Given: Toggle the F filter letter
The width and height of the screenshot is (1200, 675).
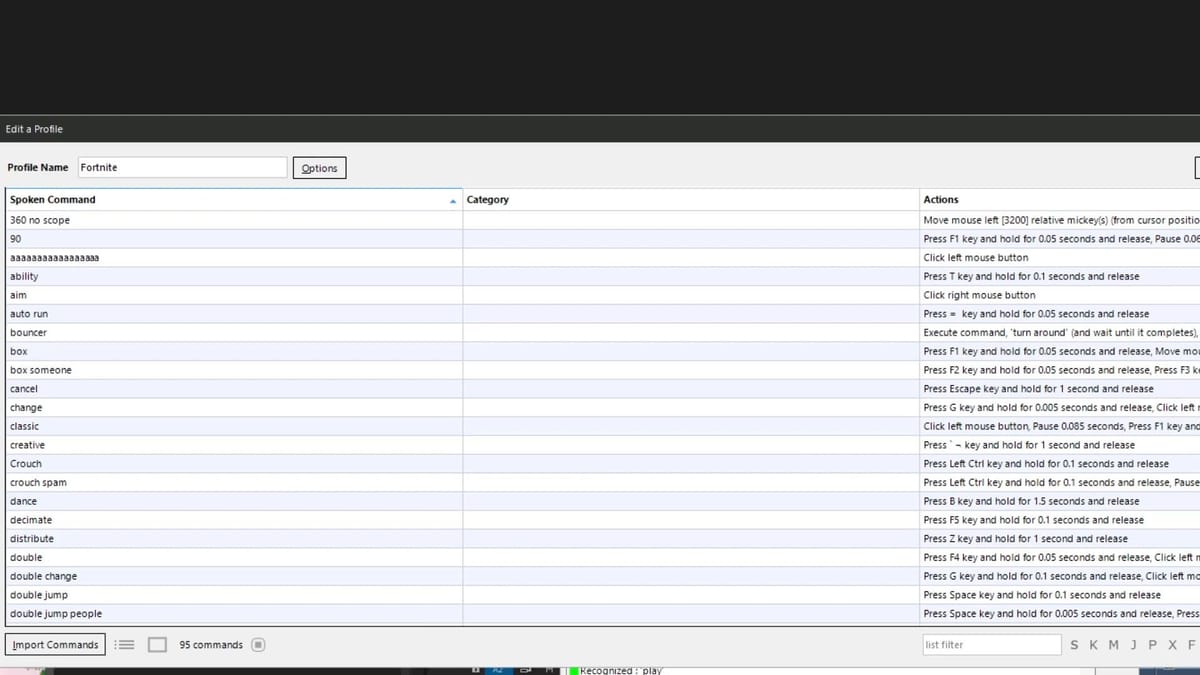Looking at the screenshot, I should coord(1191,645).
